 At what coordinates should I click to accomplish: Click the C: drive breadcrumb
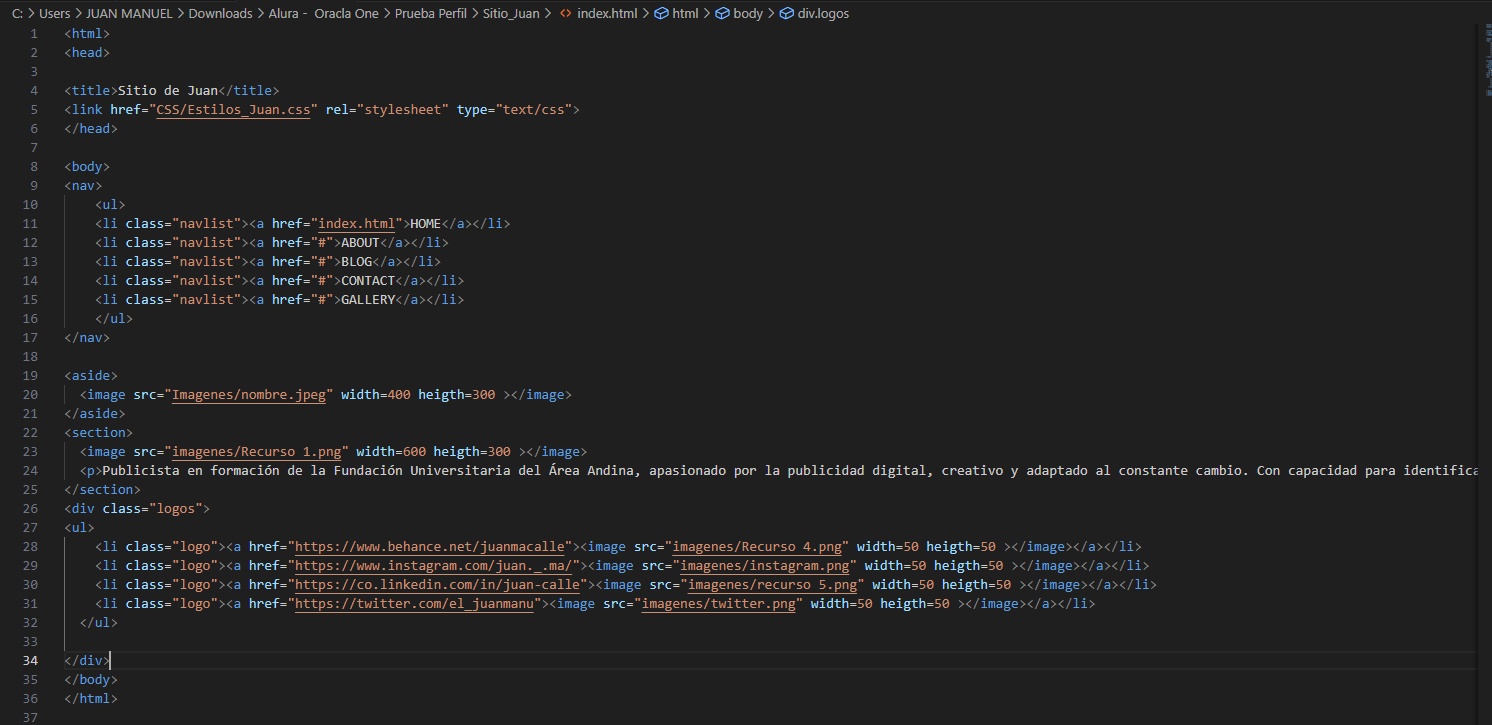point(17,14)
